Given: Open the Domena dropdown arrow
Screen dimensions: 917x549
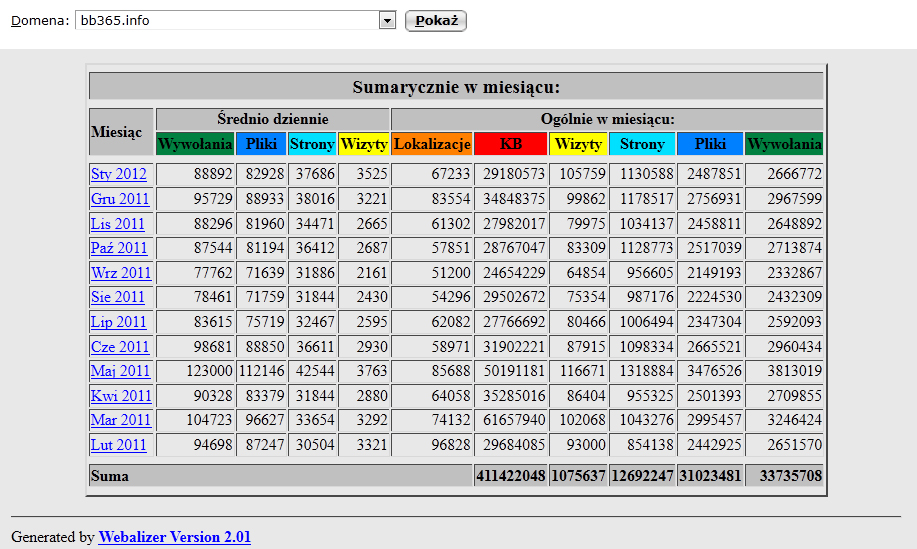Looking at the screenshot, I should point(387,21).
